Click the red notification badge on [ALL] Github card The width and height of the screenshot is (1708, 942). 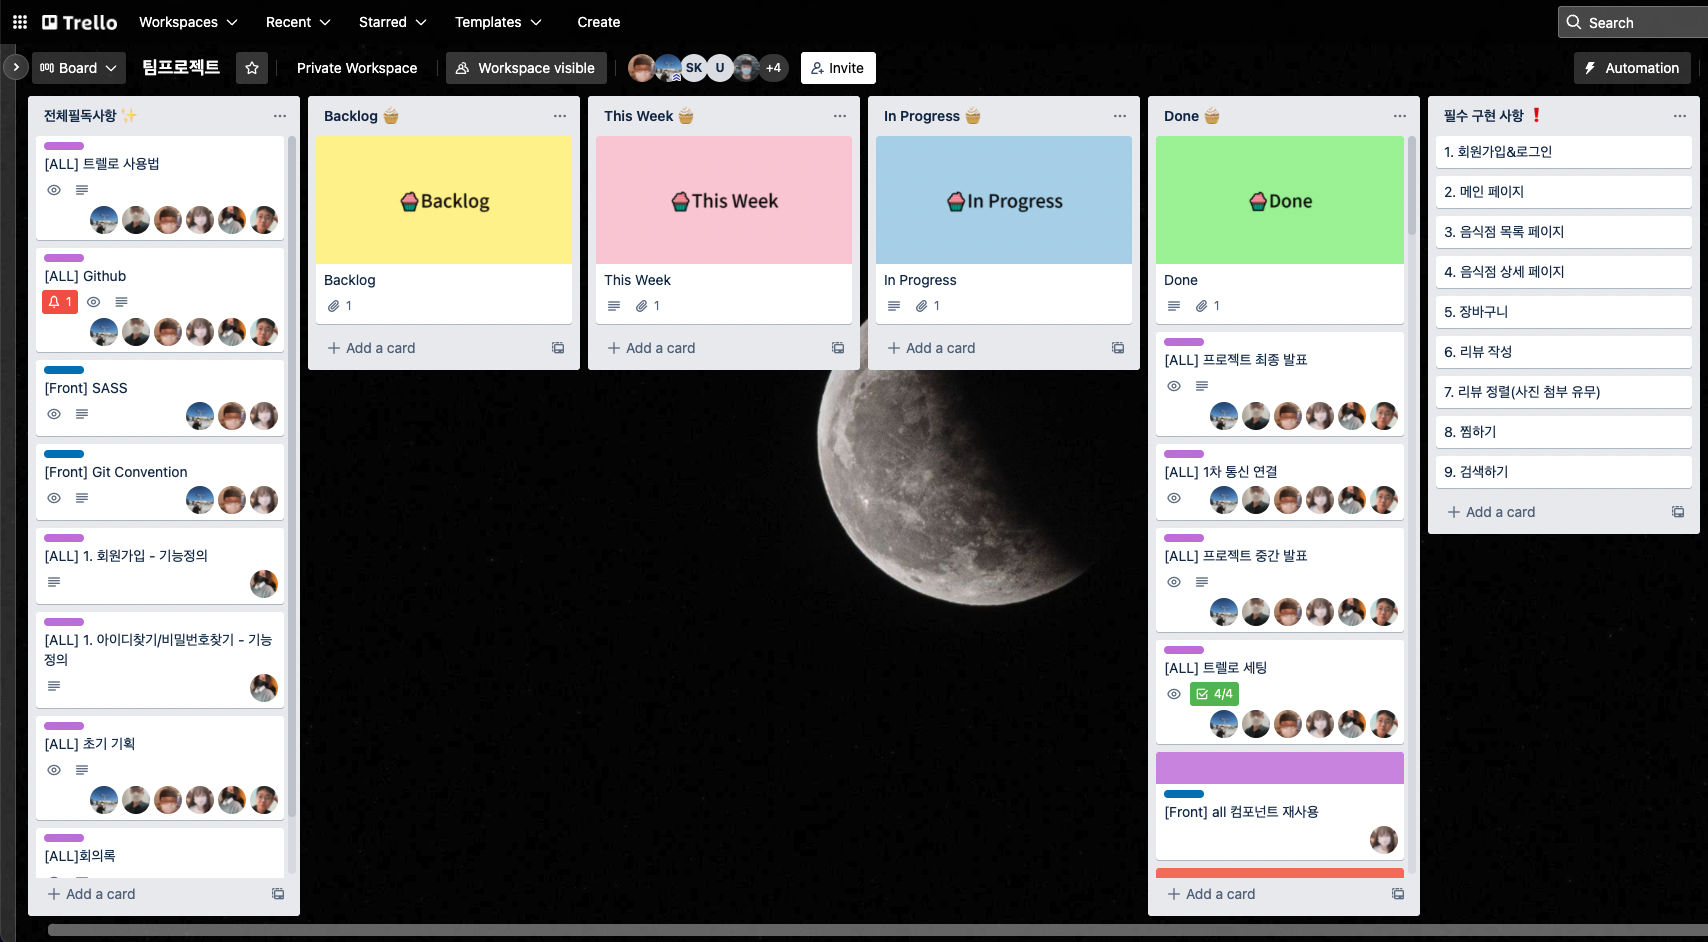(x=59, y=301)
